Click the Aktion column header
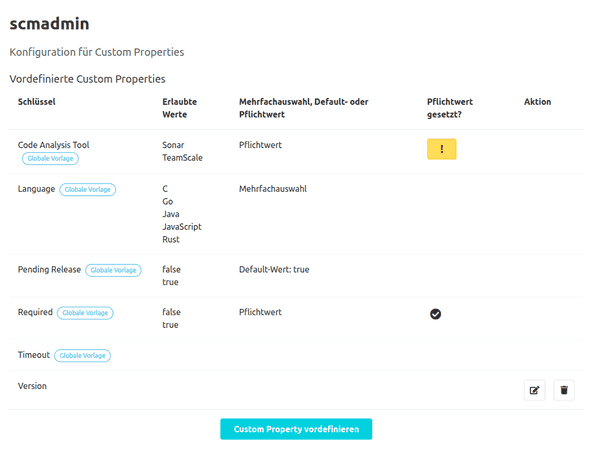590x449 pixels. point(537,102)
